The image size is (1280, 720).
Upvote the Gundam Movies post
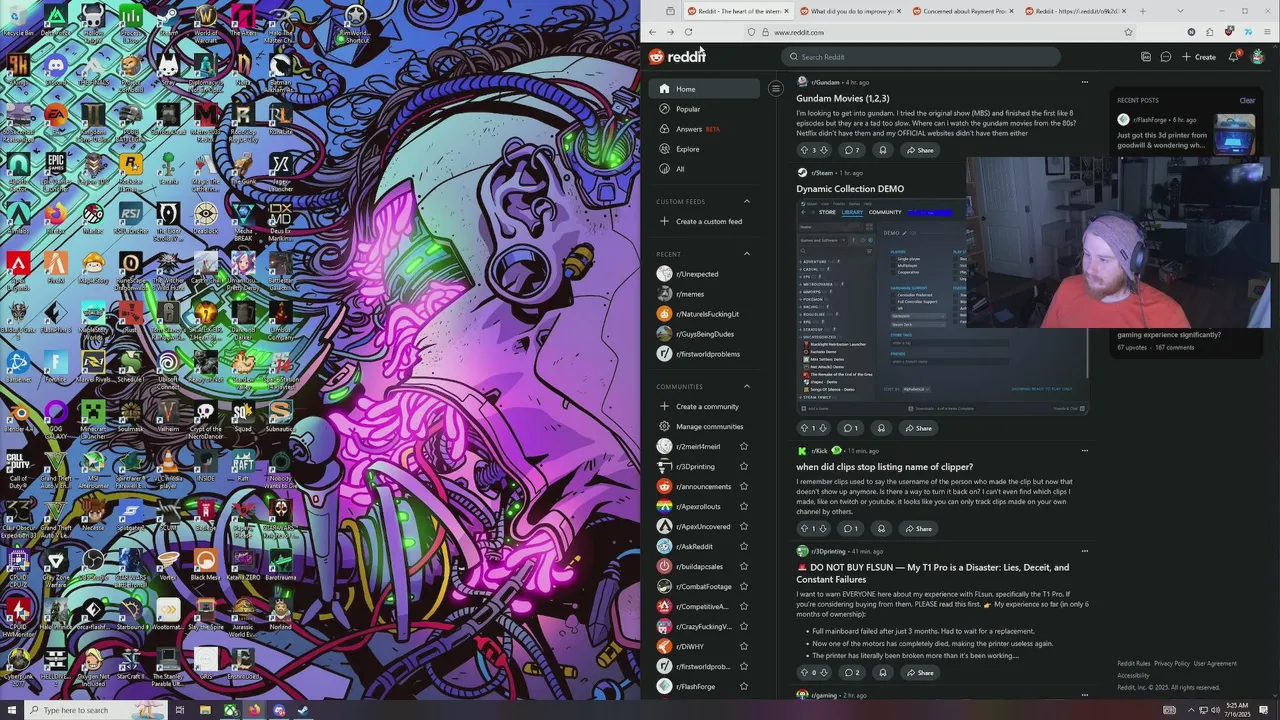804,150
